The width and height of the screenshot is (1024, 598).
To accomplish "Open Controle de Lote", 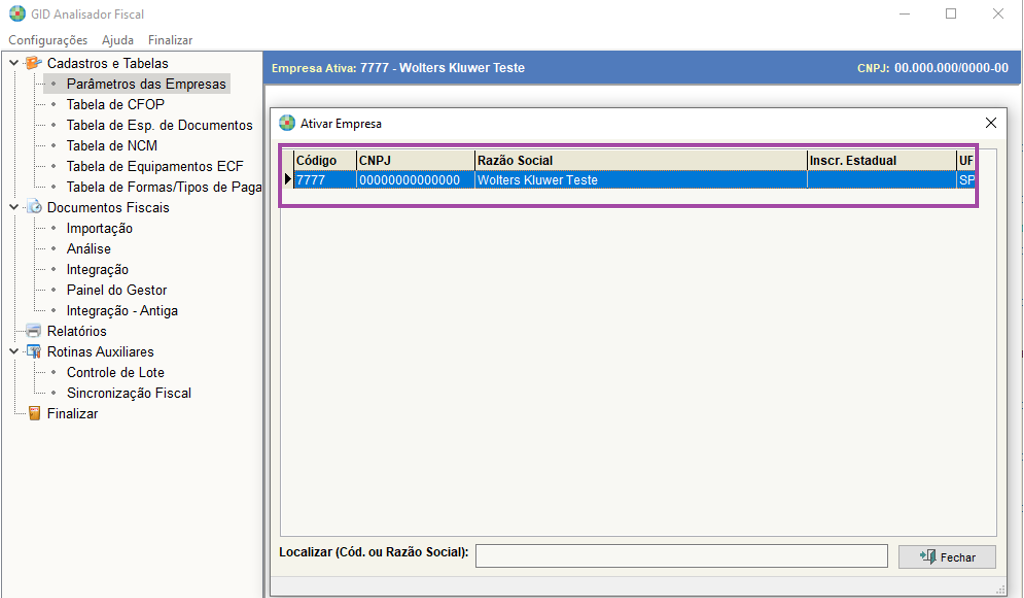I will click(x=116, y=372).
